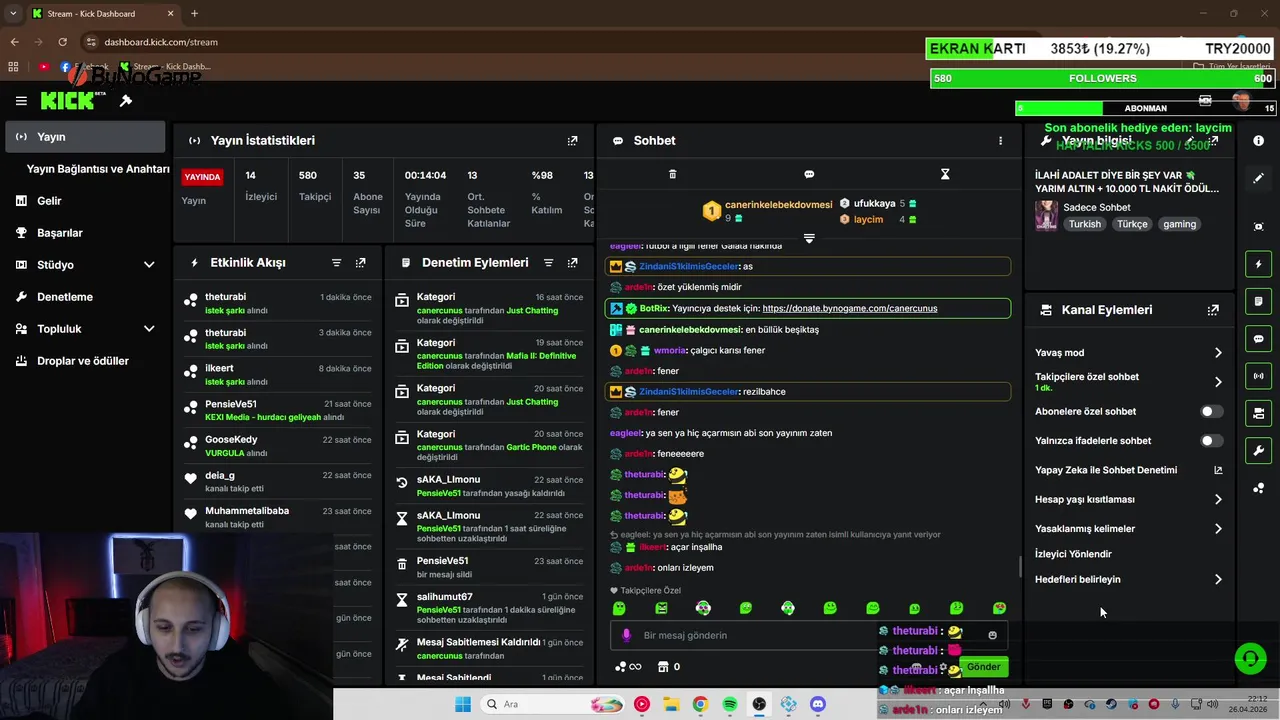
Task: Open Discord from the taskbar
Action: (818, 704)
